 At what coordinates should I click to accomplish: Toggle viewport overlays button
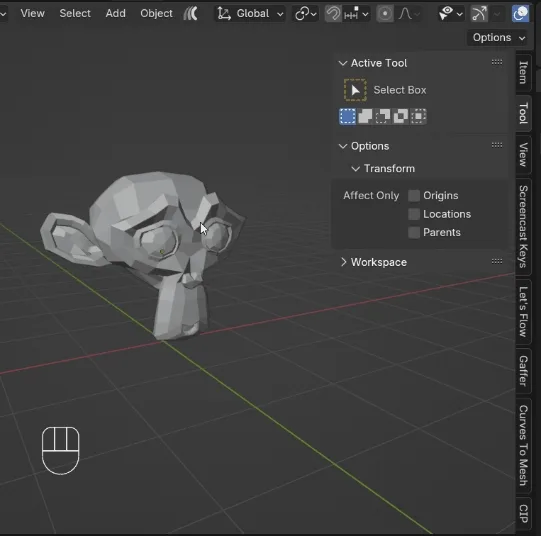tap(521, 14)
